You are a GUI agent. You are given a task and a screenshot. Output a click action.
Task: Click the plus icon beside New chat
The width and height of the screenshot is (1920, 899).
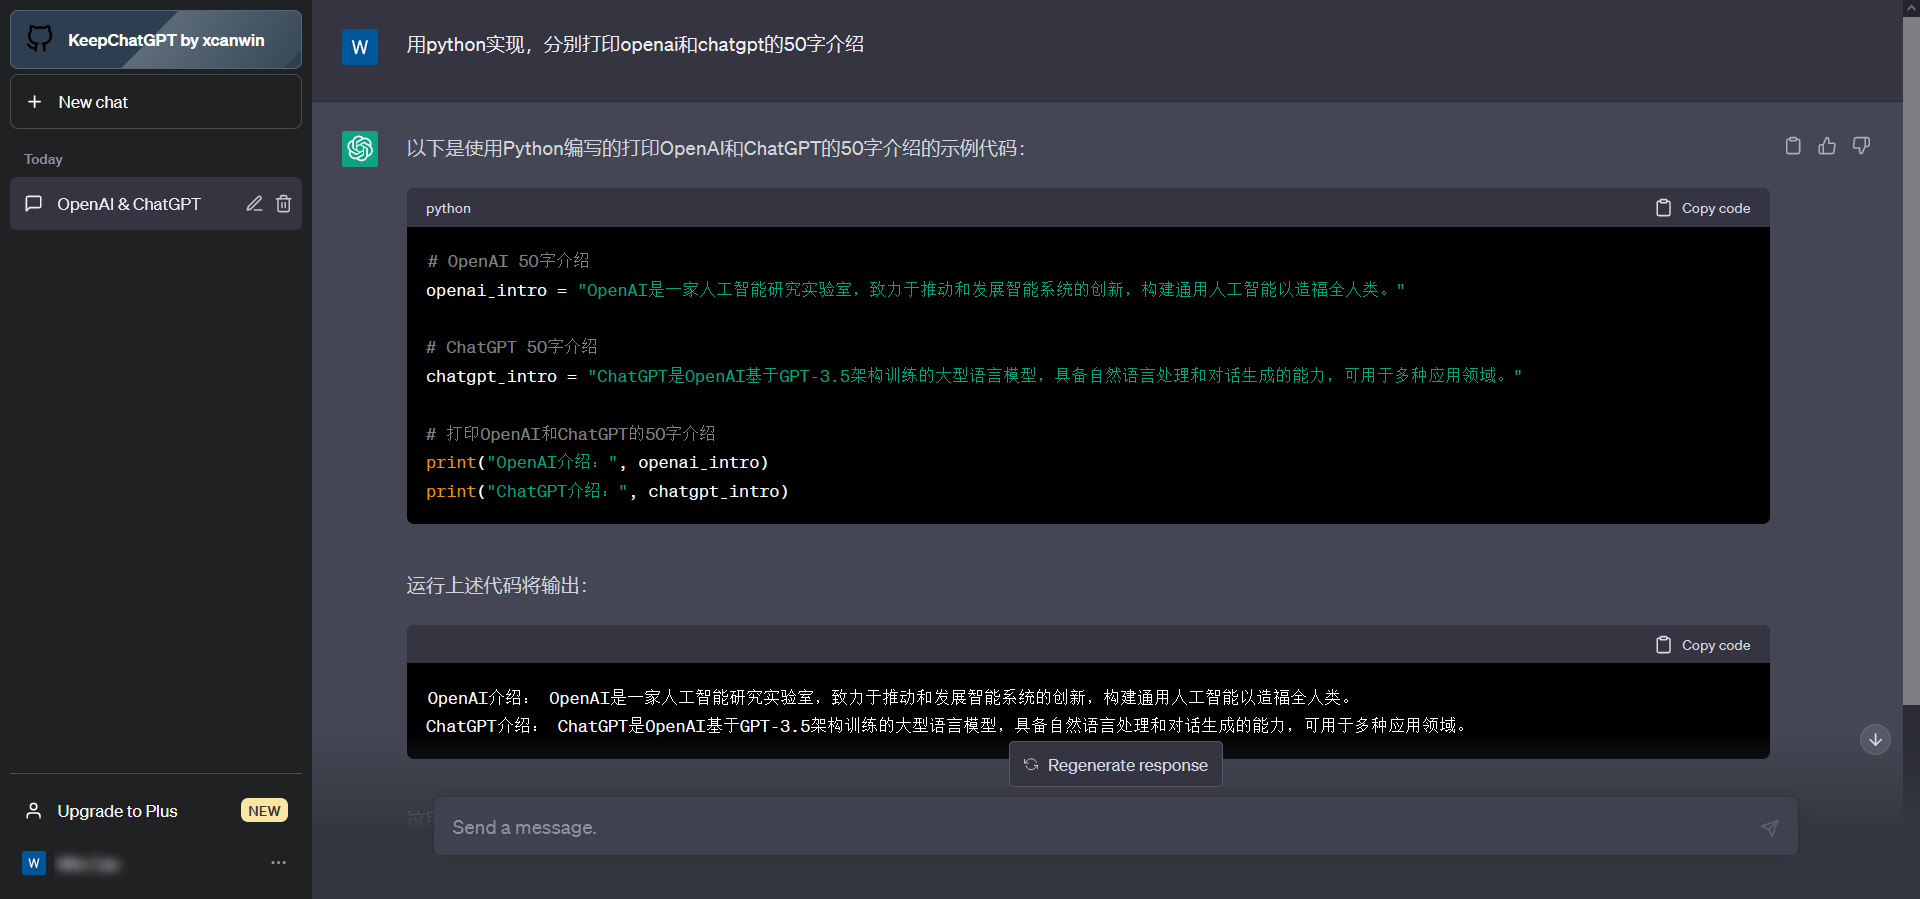pos(34,102)
